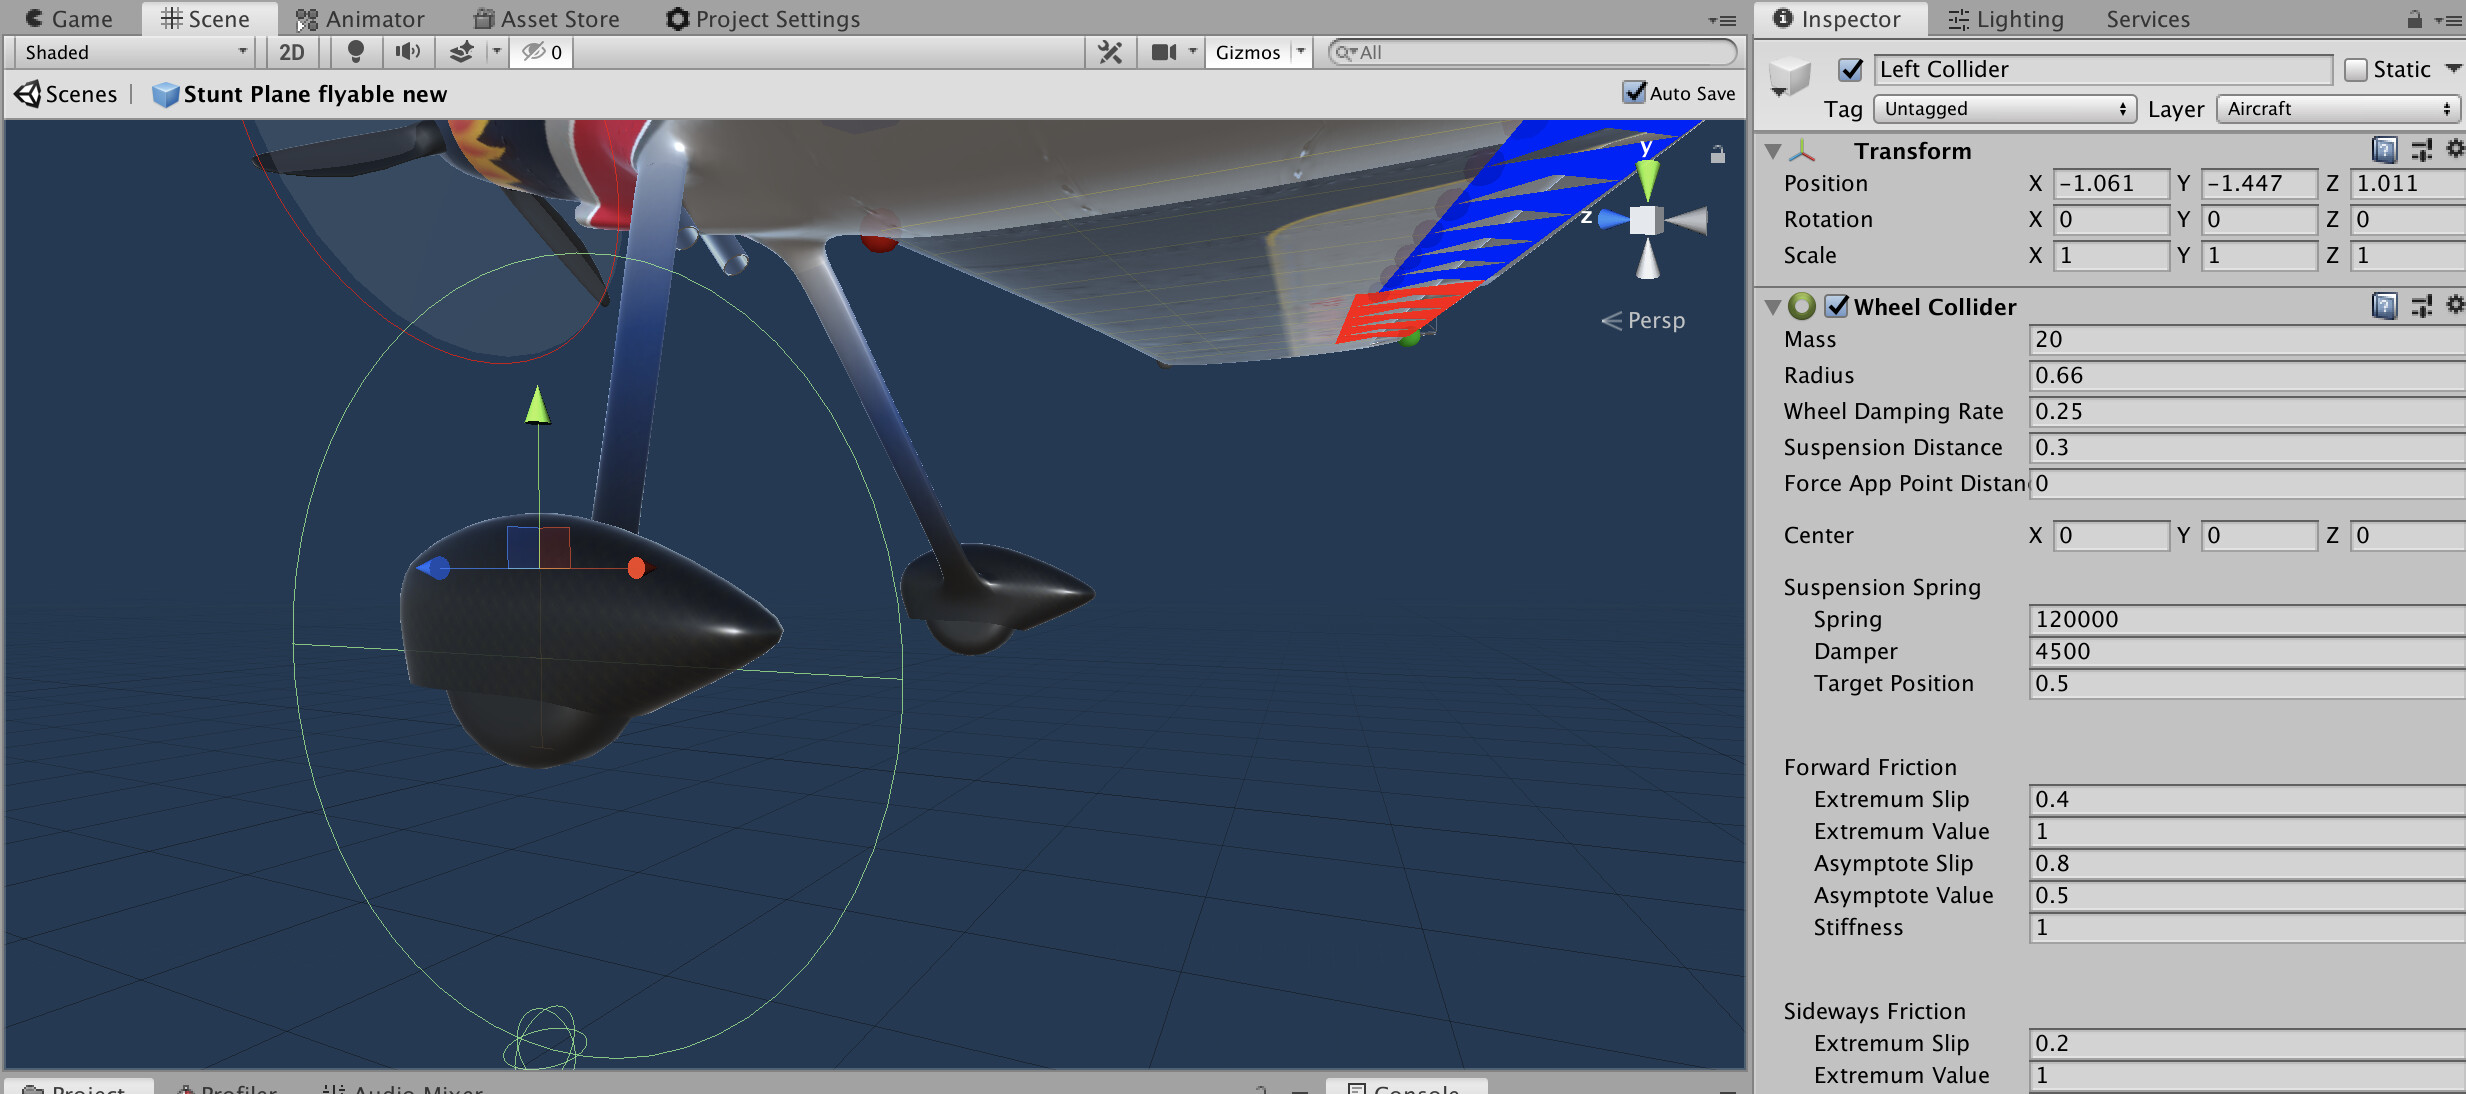Toggle scene audio with the speaker icon
The image size is (2466, 1094).
click(407, 52)
